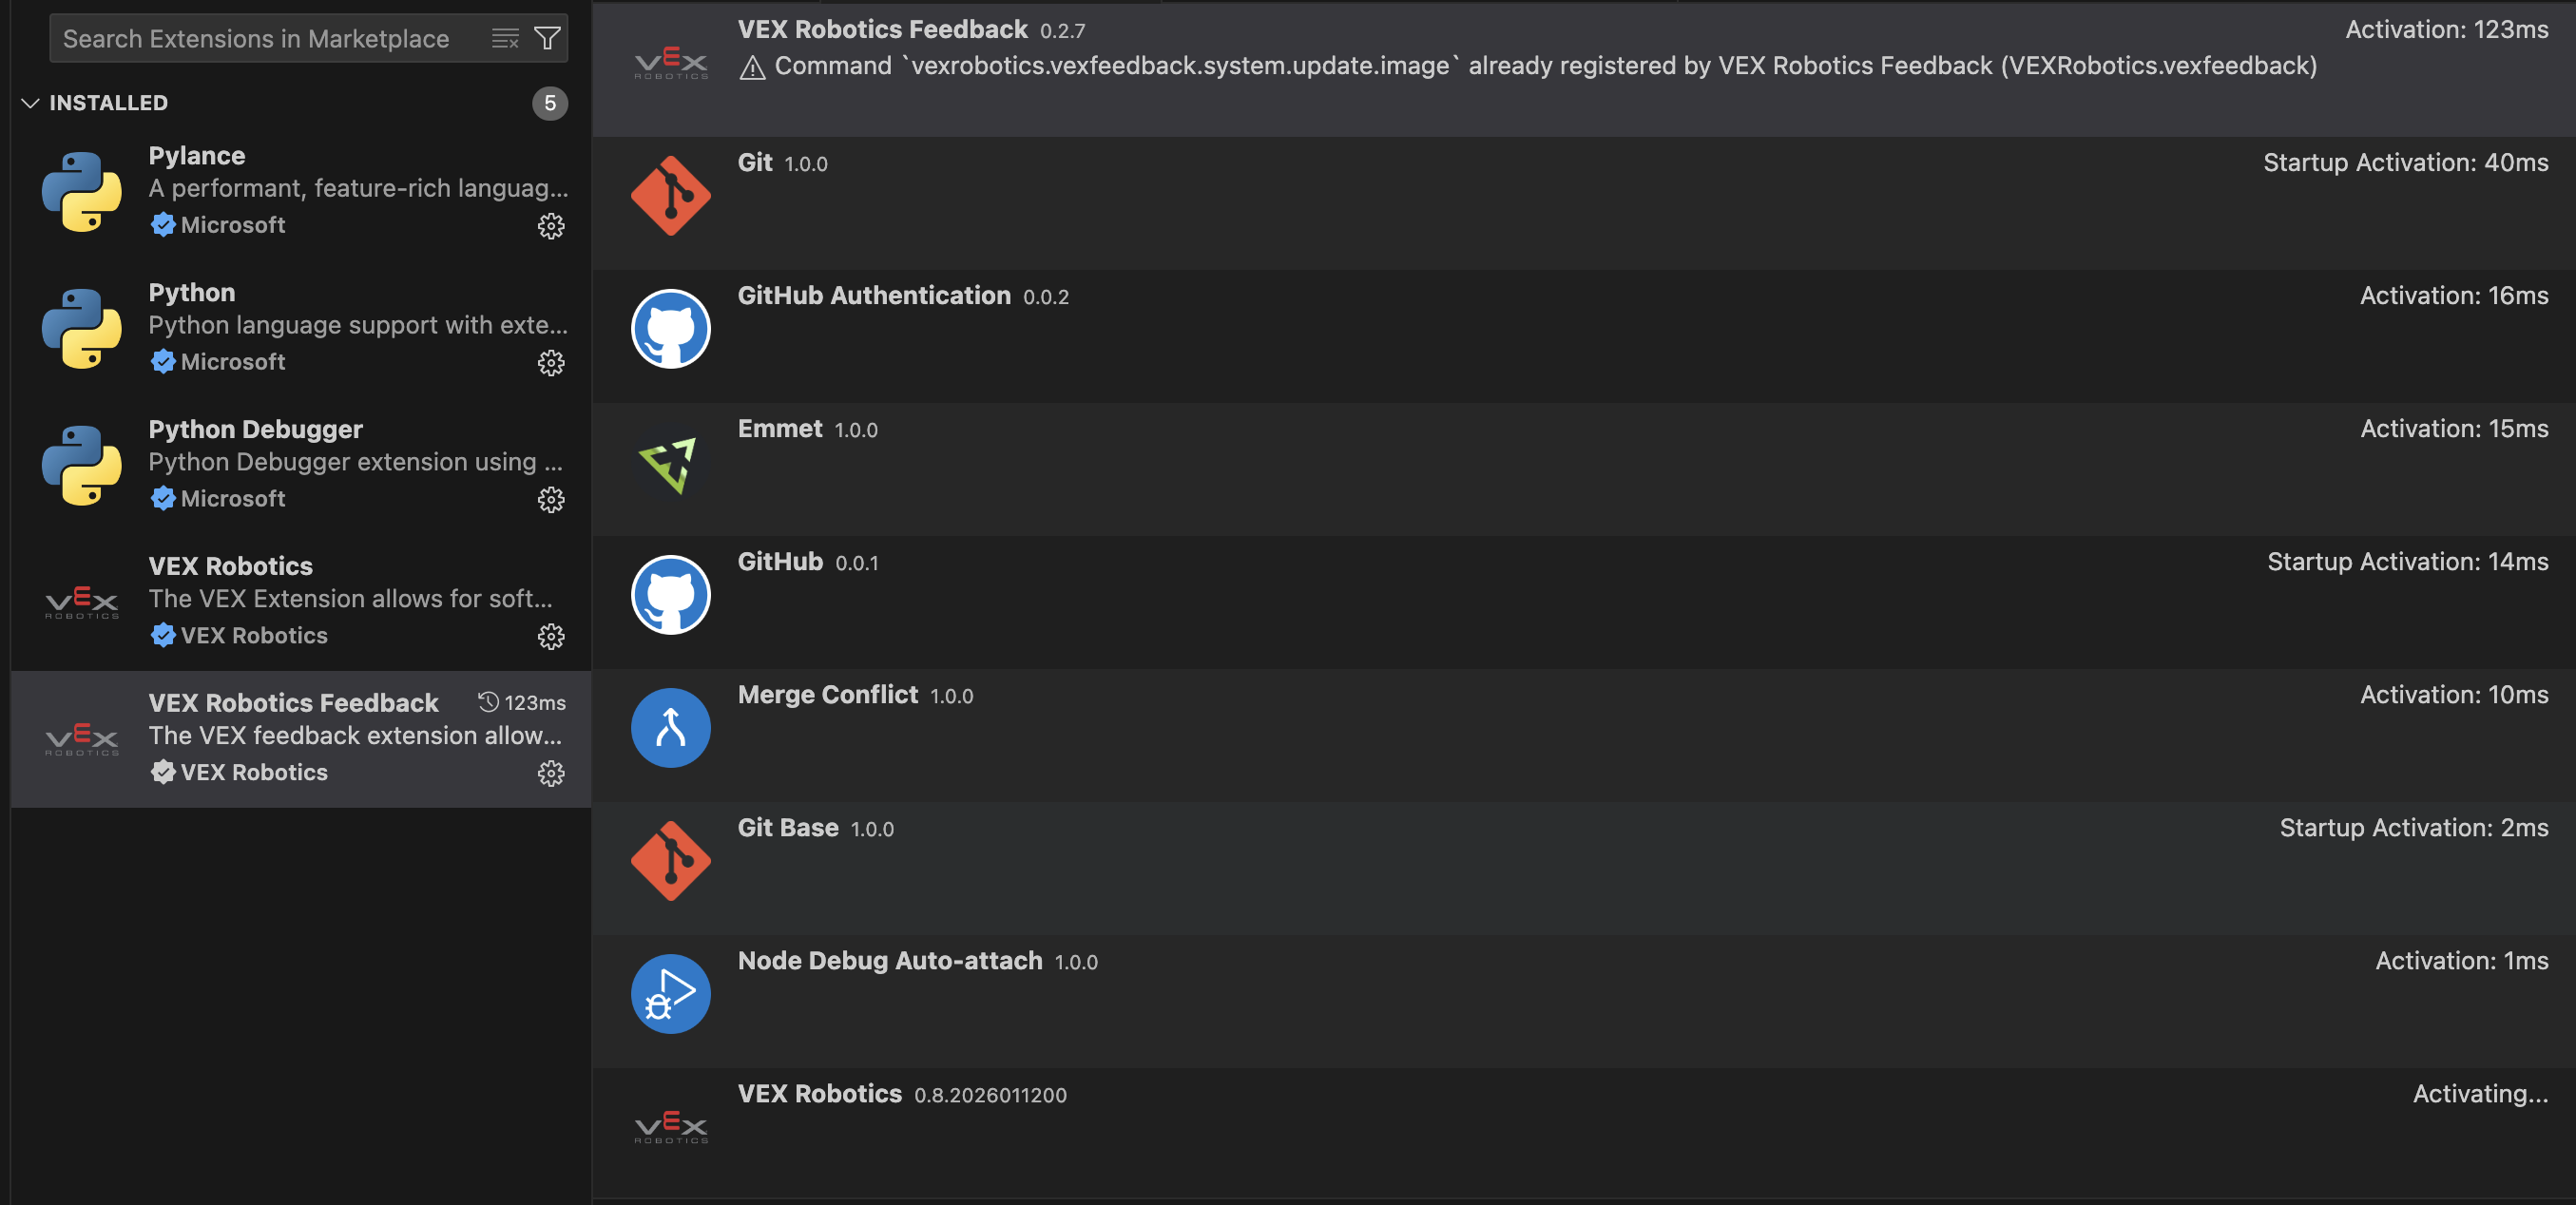This screenshot has width=2576, height=1205.
Task: Click the GitHub extension icon
Action: point(671,594)
